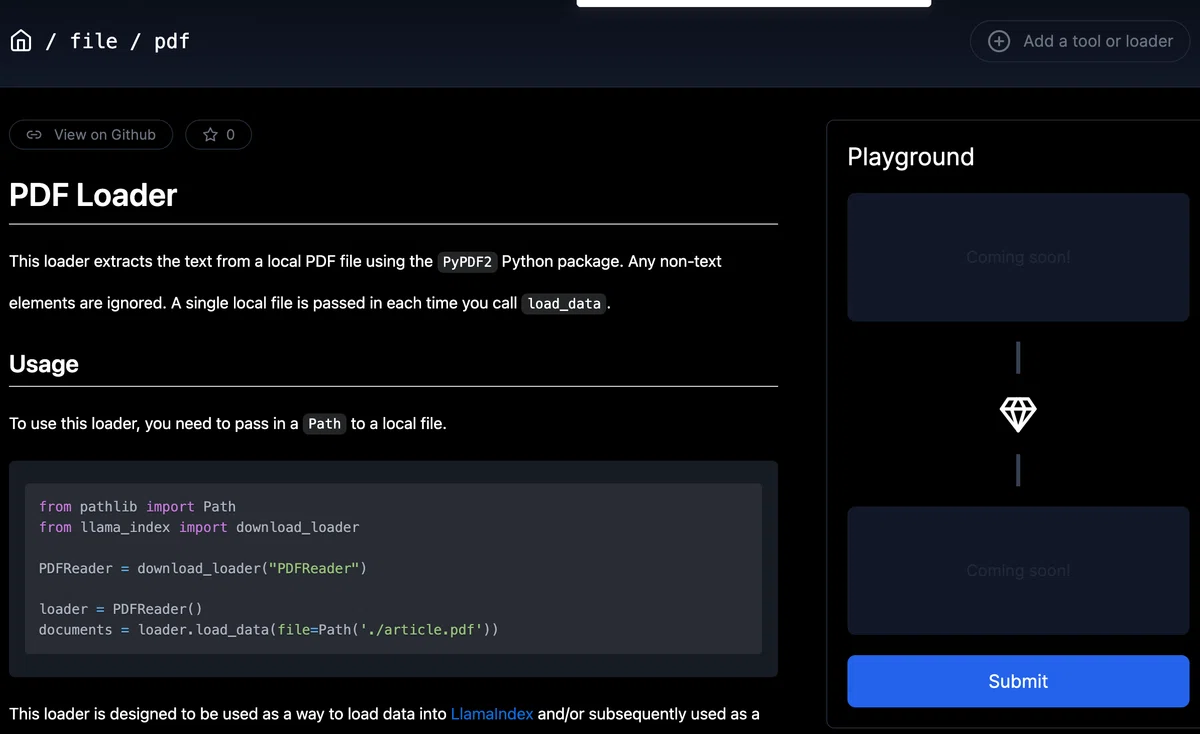Click the 'from pathlib import Path' code line
This screenshot has height=734, width=1200.
(138, 507)
